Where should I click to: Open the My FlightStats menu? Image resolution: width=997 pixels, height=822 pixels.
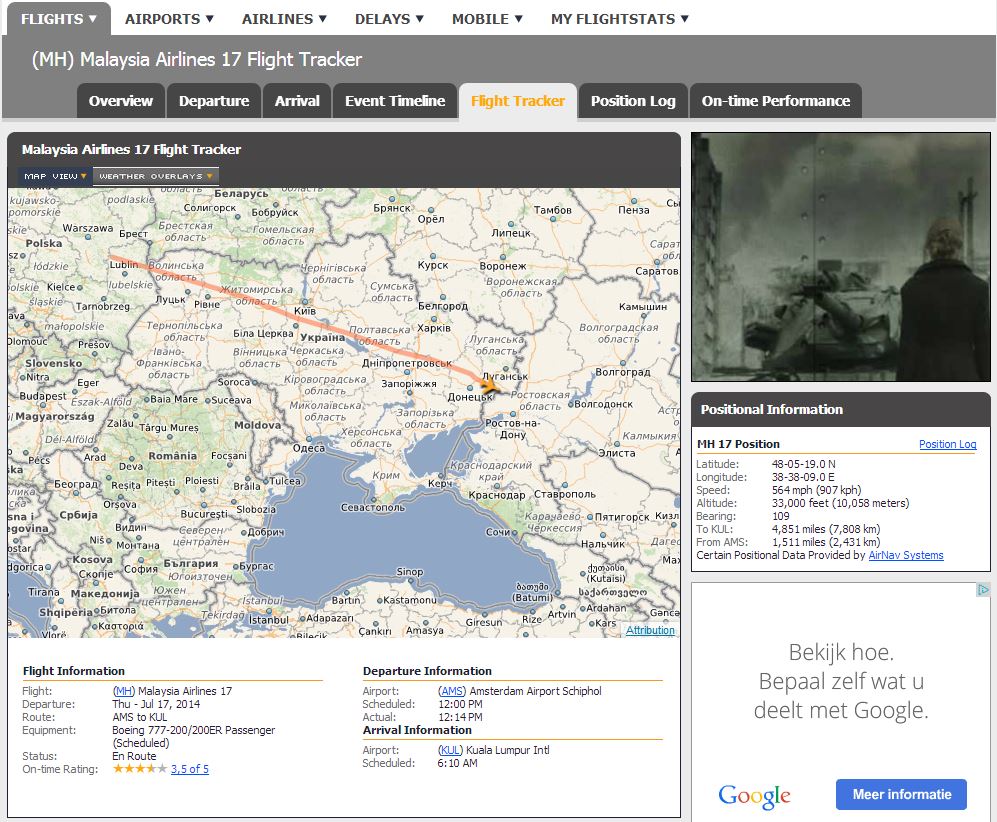[x=619, y=18]
